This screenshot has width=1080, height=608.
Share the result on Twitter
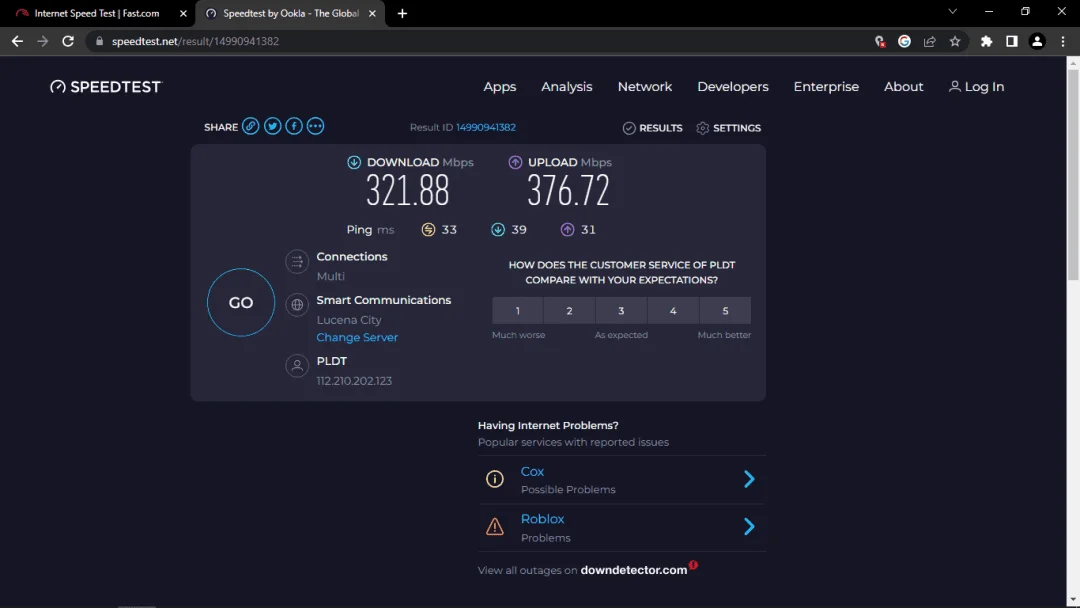(273, 126)
